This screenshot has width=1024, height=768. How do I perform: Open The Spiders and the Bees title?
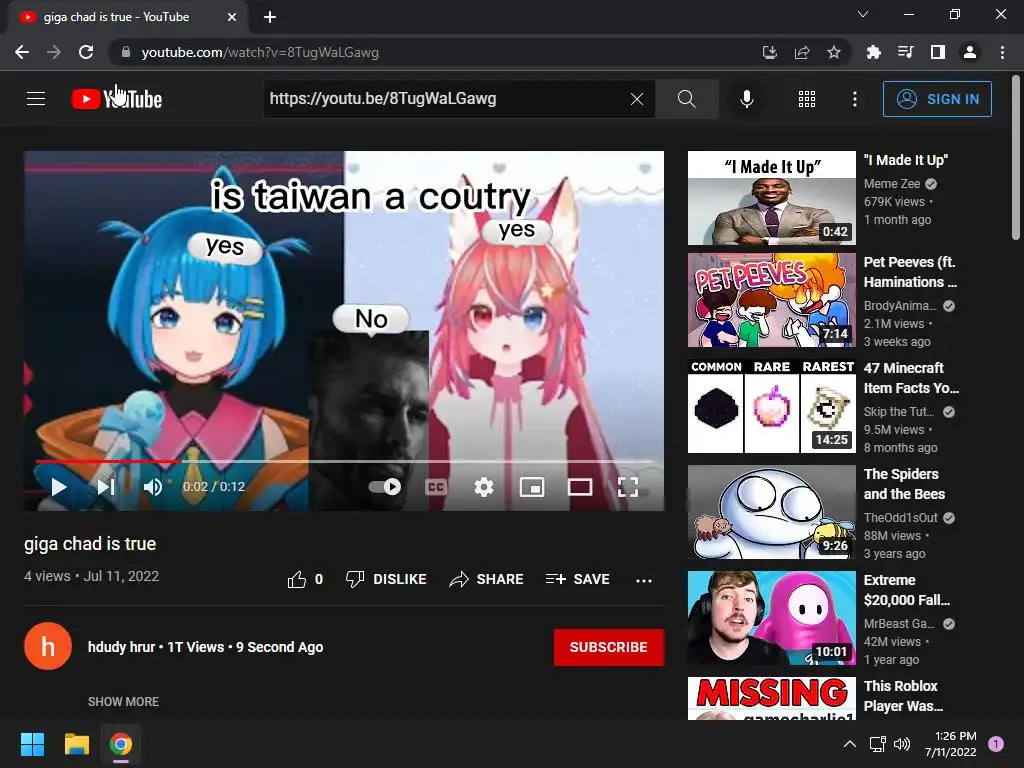point(904,484)
